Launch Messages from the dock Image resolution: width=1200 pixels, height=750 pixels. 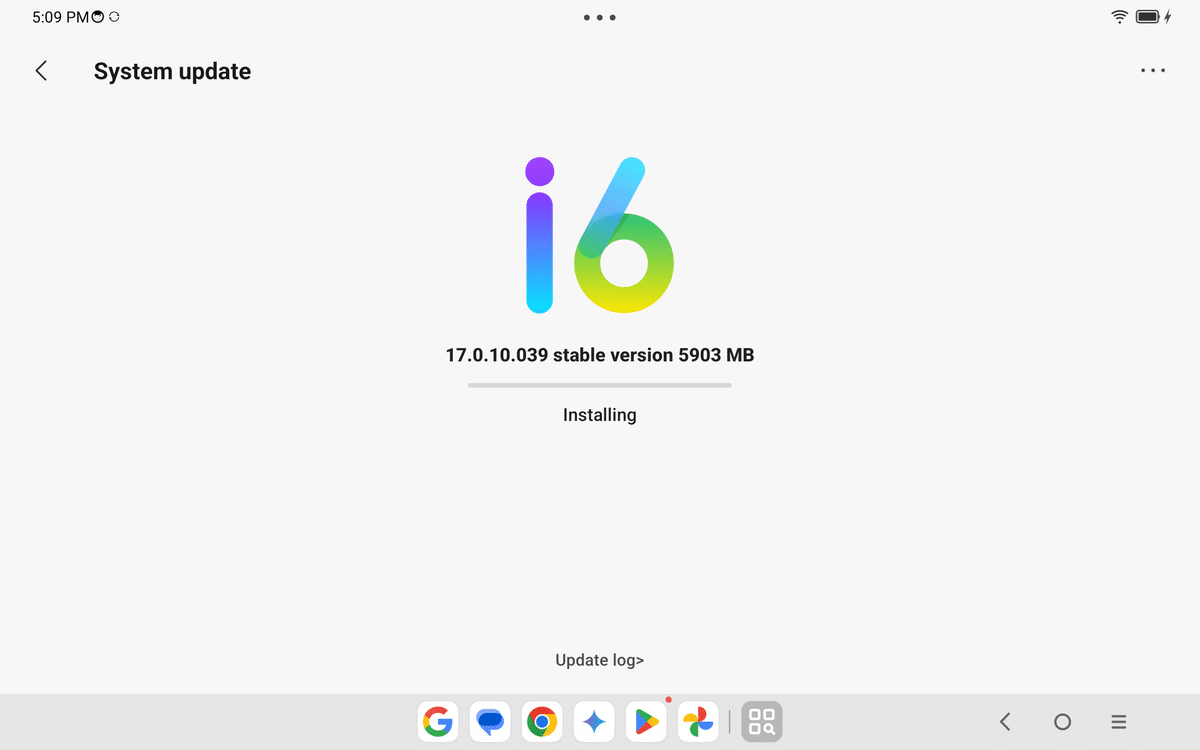pos(489,721)
